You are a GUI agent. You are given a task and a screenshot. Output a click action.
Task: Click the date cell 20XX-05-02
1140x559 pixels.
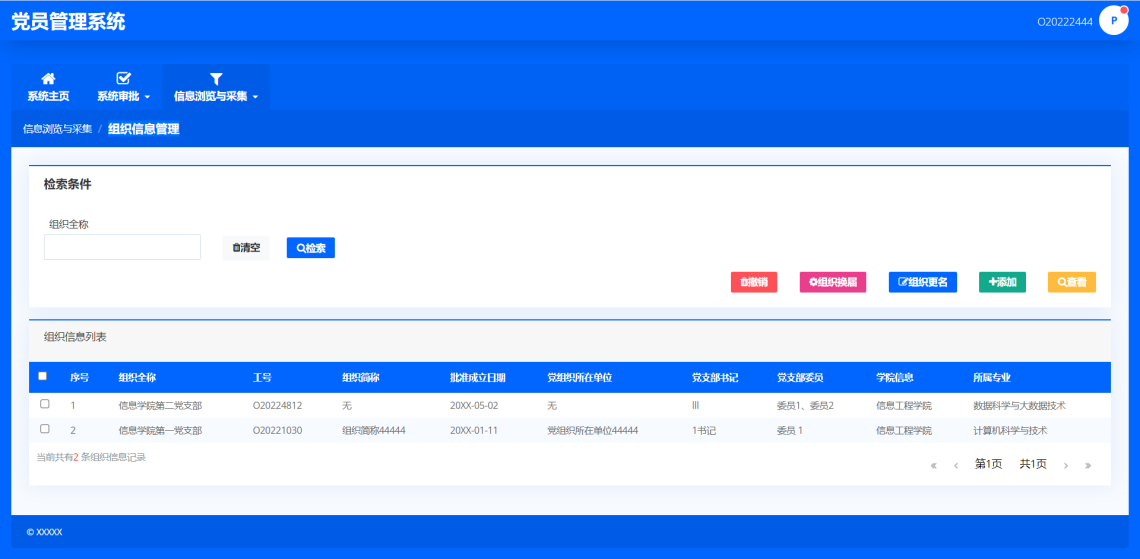[474, 405]
